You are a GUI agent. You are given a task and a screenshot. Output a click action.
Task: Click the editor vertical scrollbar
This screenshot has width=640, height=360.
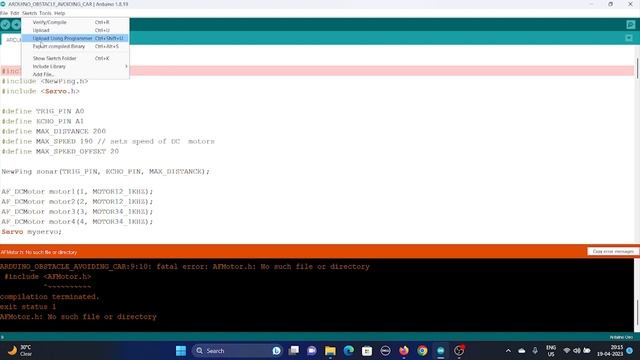pyautogui.click(x=637, y=69)
